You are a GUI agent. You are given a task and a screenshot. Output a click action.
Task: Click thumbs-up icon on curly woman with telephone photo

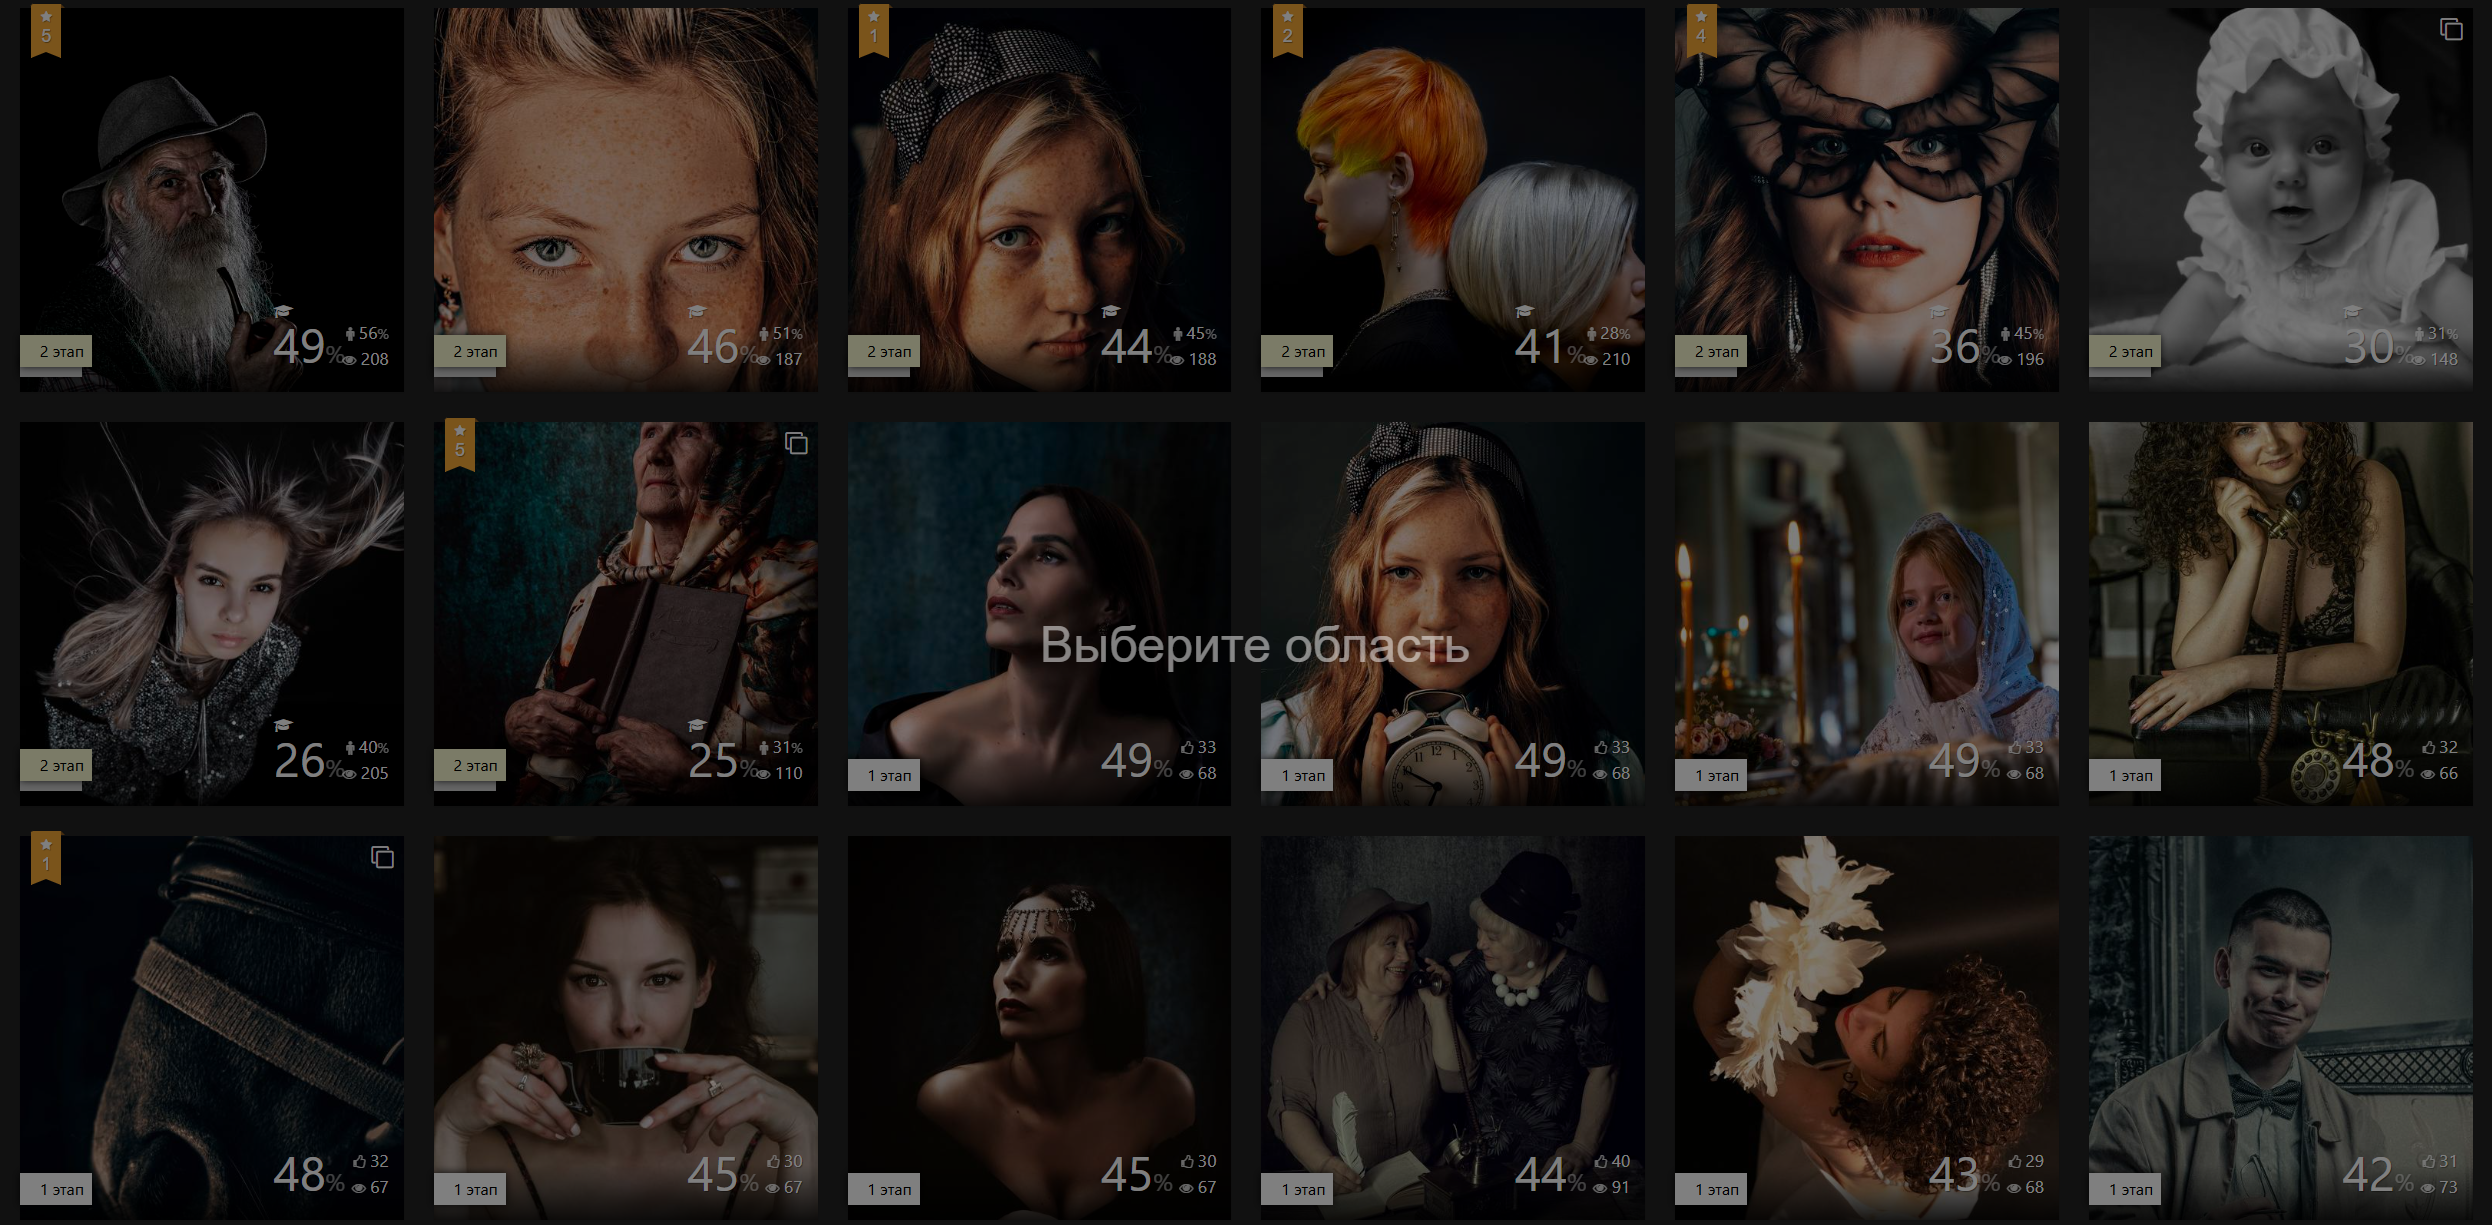(x=2428, y=748)
